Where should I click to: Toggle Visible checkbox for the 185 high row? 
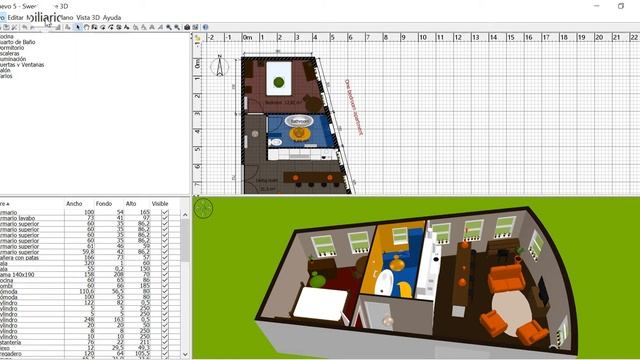pyautogui.click(x=164, y=286)
